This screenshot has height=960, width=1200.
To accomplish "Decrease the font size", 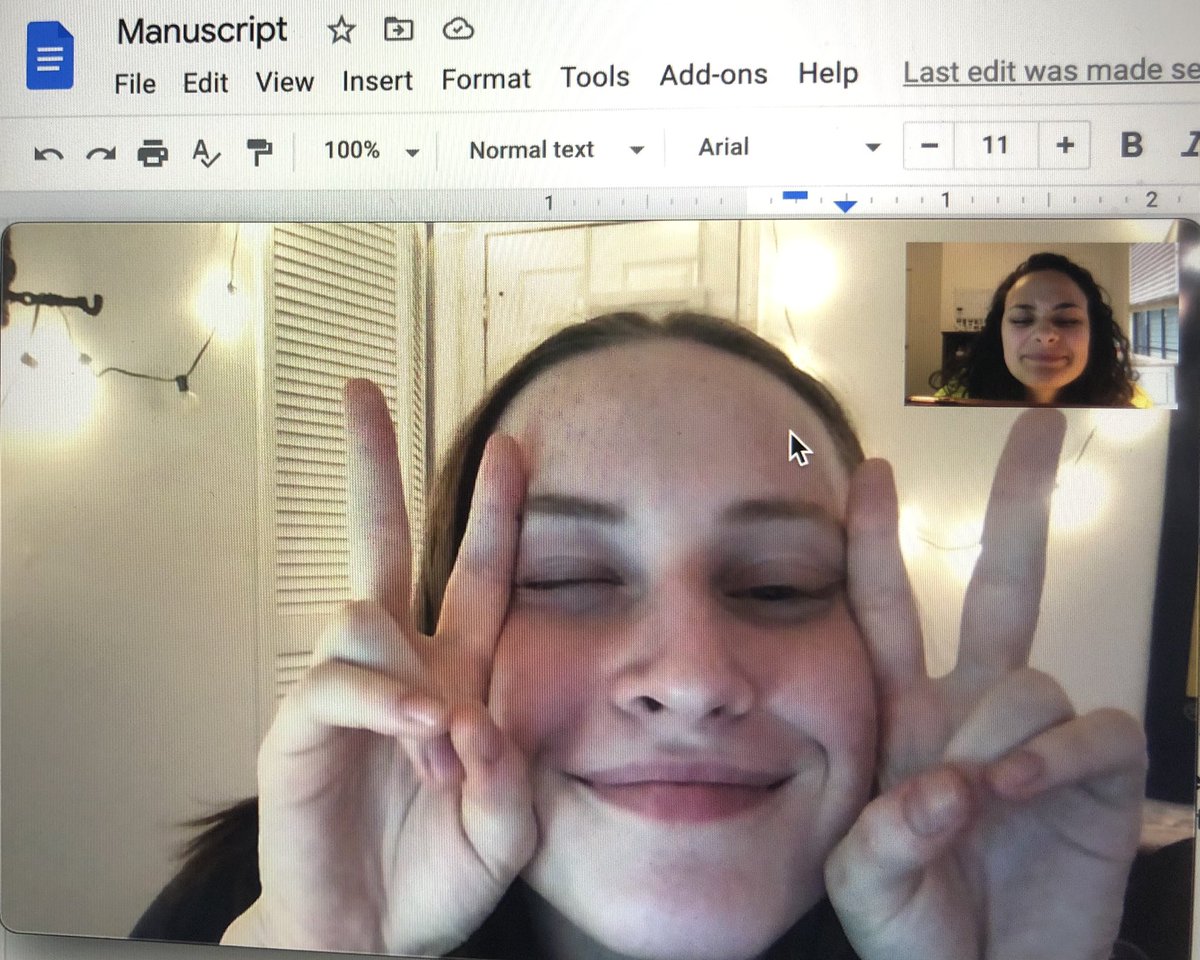I will [x=929, y=146].
